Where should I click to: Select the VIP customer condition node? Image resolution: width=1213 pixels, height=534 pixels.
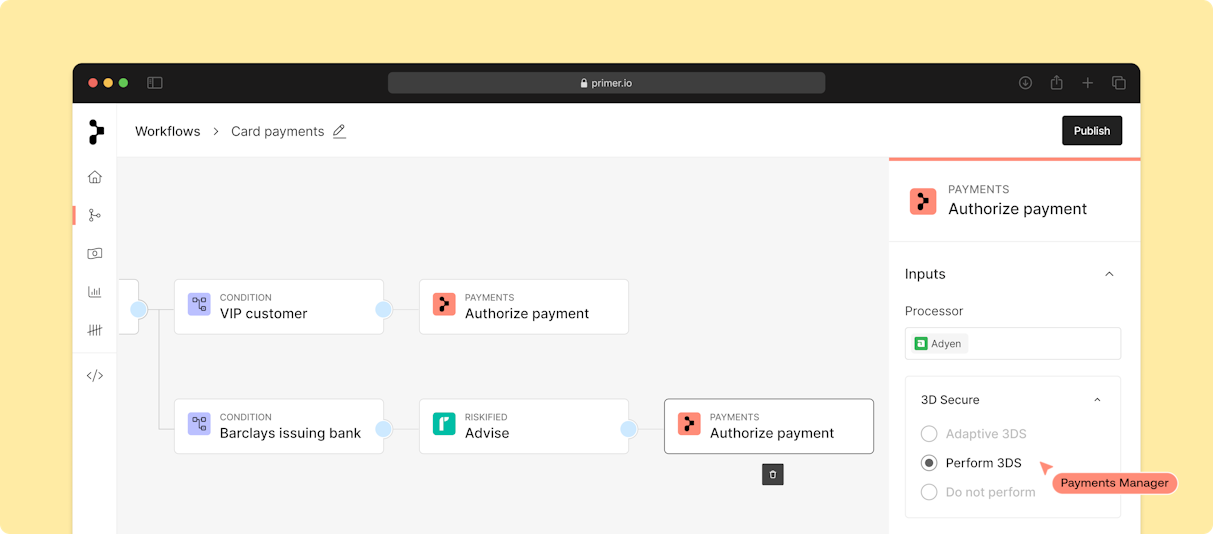[279, 306]
